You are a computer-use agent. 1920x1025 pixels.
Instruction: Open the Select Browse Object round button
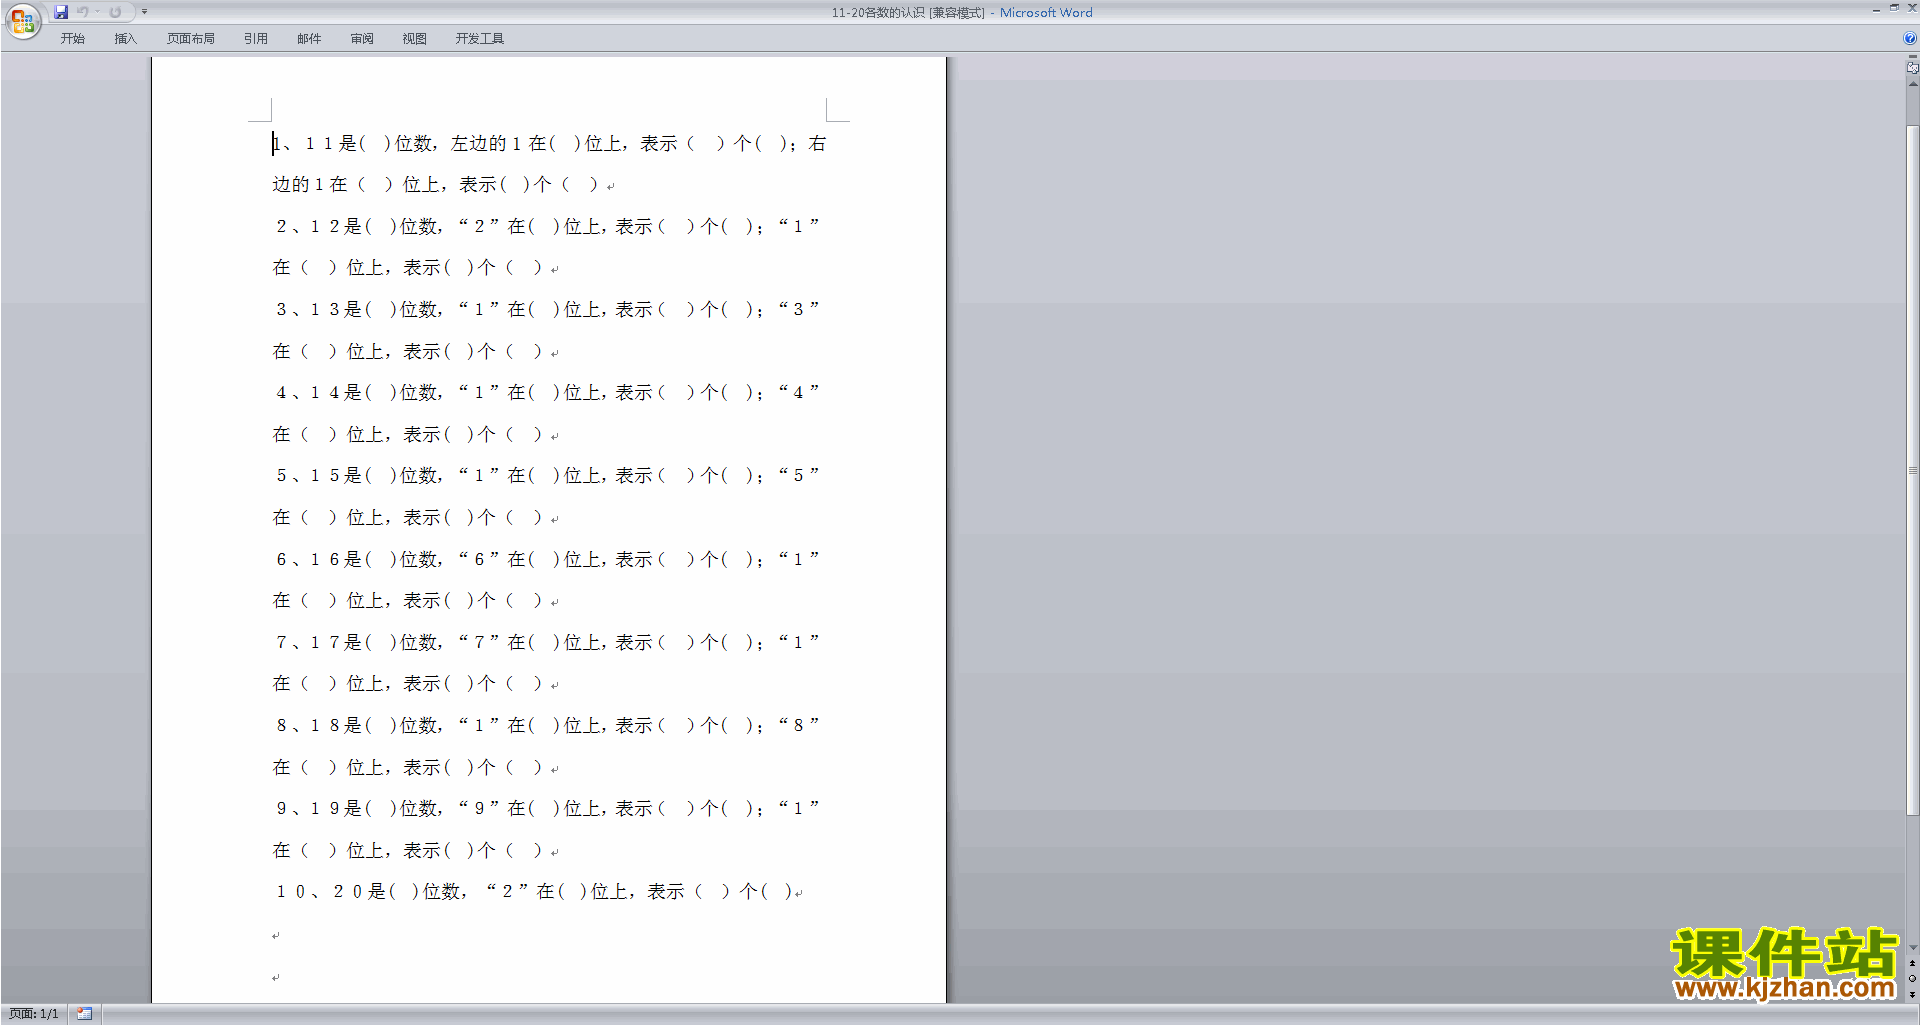point(1912,979)
